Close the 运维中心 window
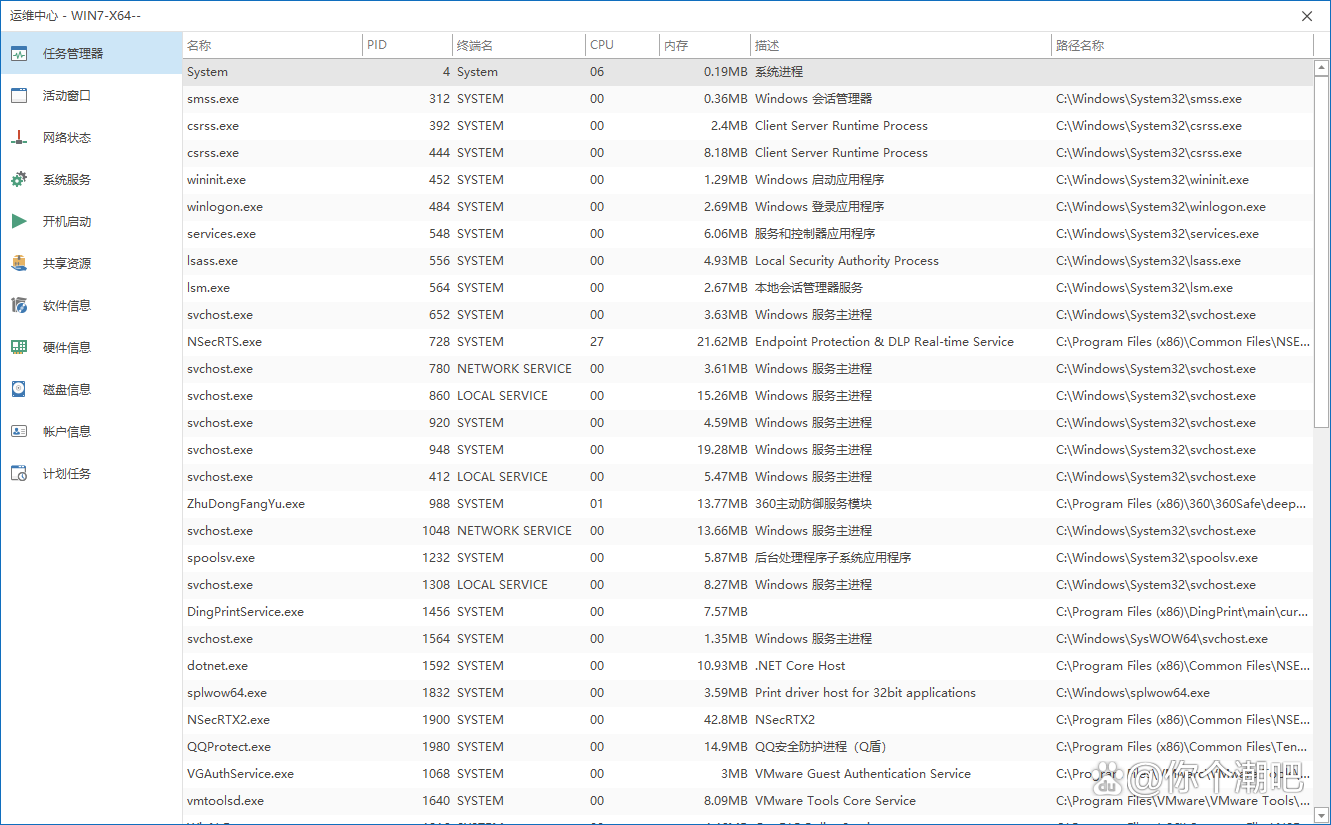This screenshot has width=1331, height=825. (1307, 16)
